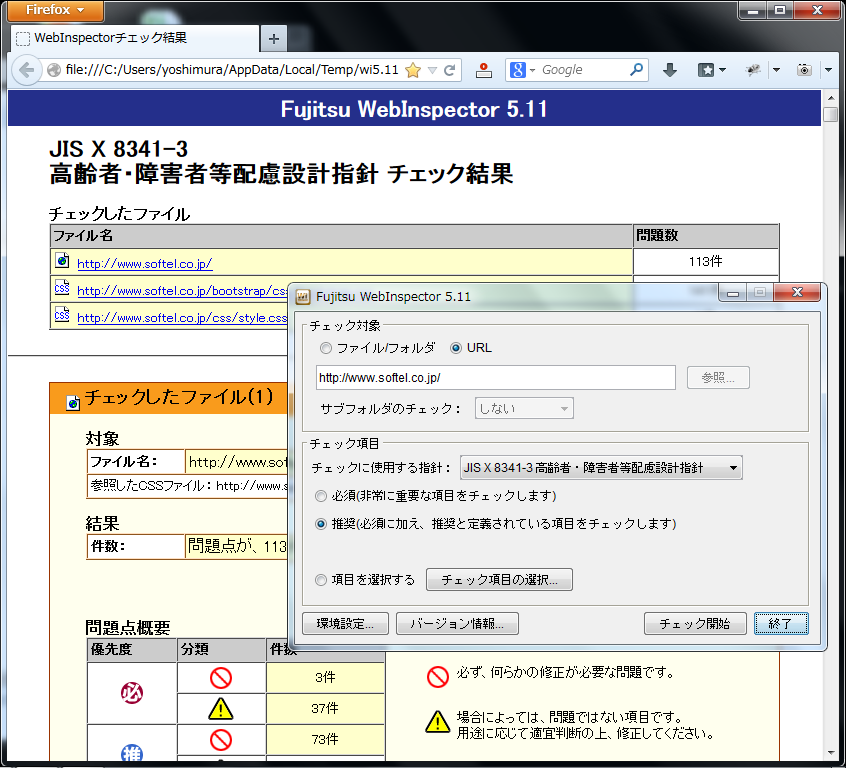The image size is (846, 768).
Task: Open 環境設定... settings button
Action: (345, 623)
